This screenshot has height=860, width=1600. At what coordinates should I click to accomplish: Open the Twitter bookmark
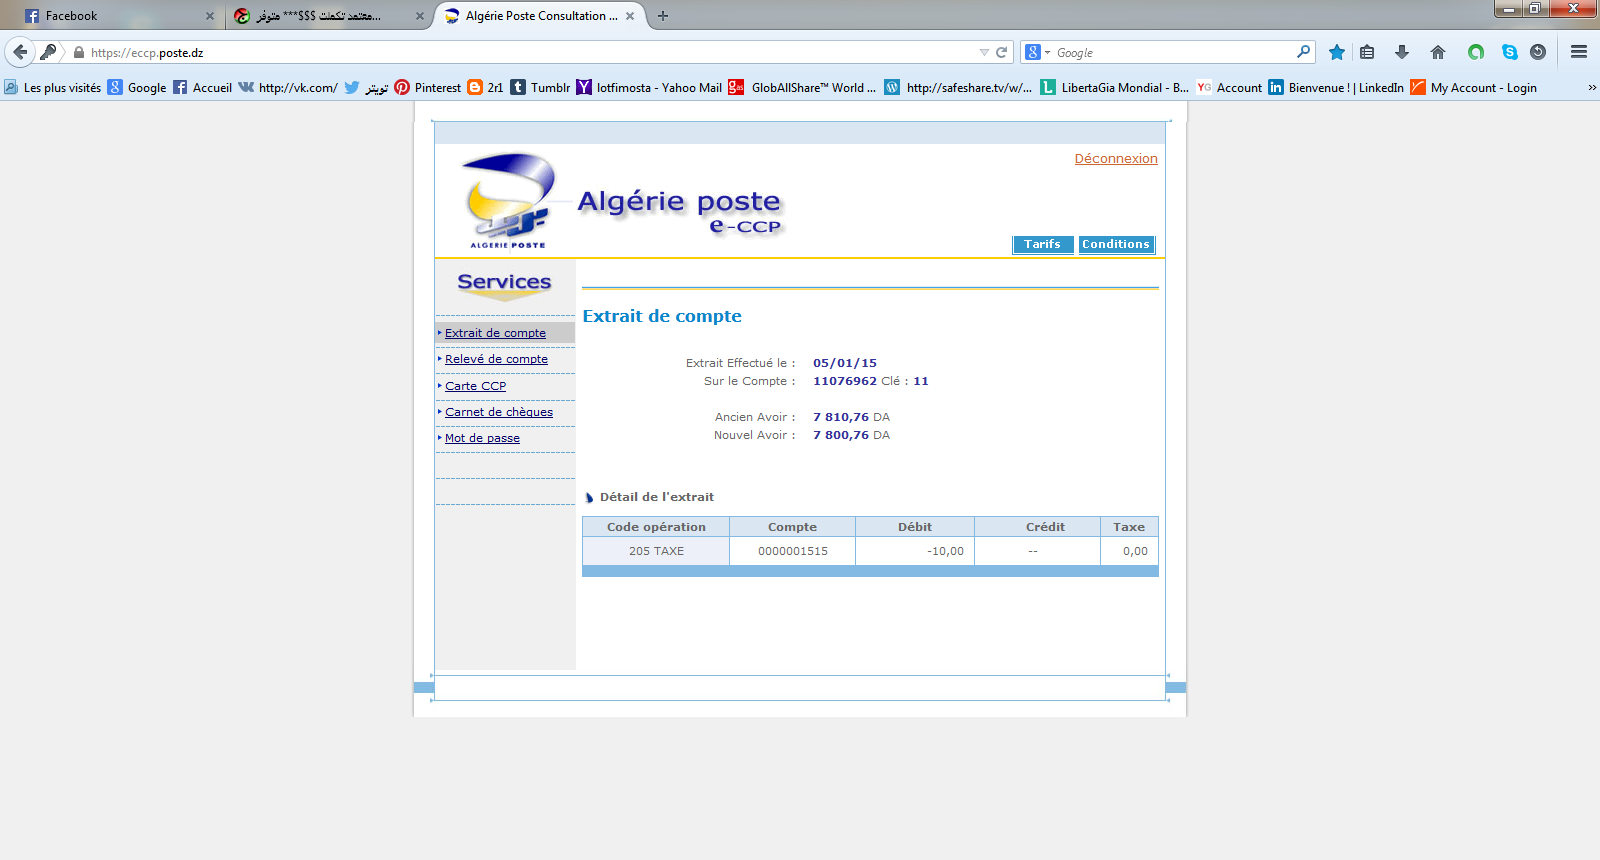click(x=366, y=88)
